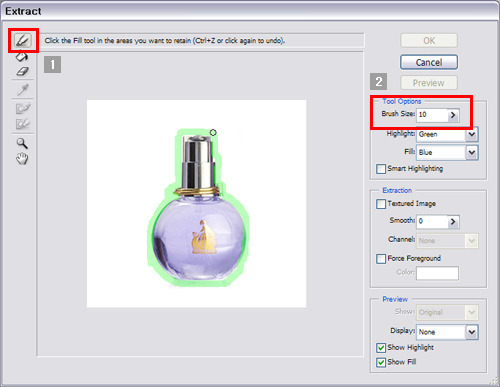Image resolution: width=500 pixels, height=387 pixels.
Task: Select the Cleanup tool
Action: (23, 108)
